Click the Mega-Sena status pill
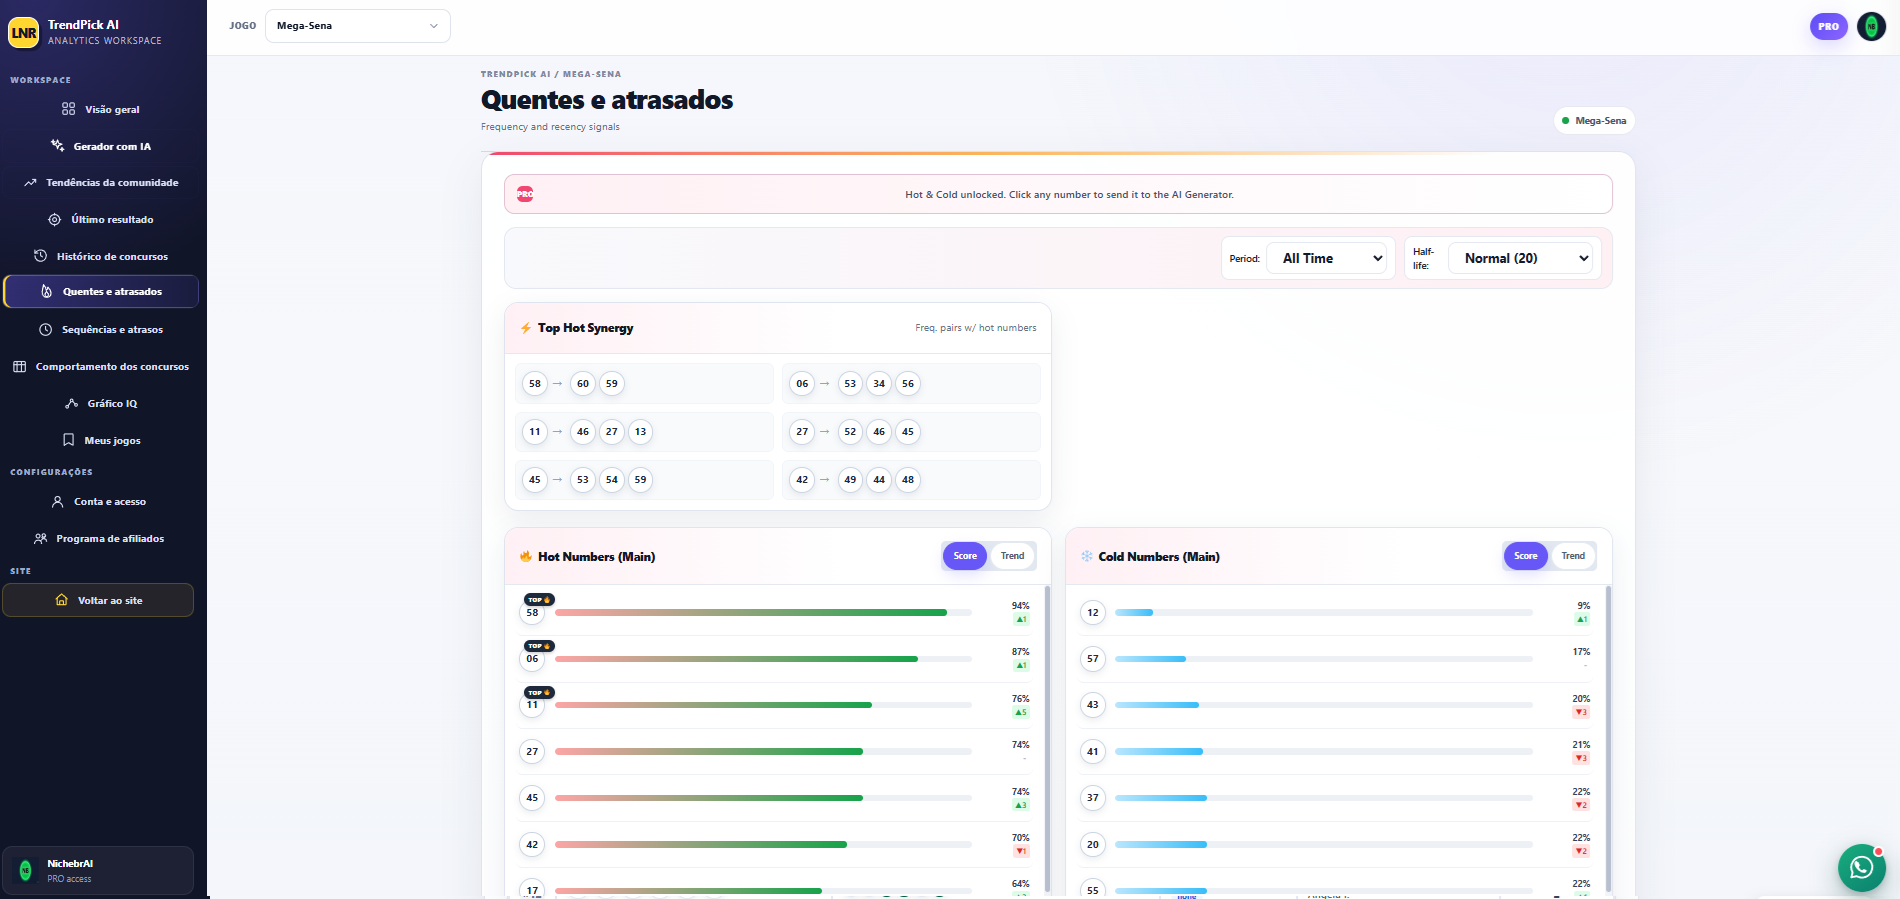 pyautogui.click(x=1594, y=120)
